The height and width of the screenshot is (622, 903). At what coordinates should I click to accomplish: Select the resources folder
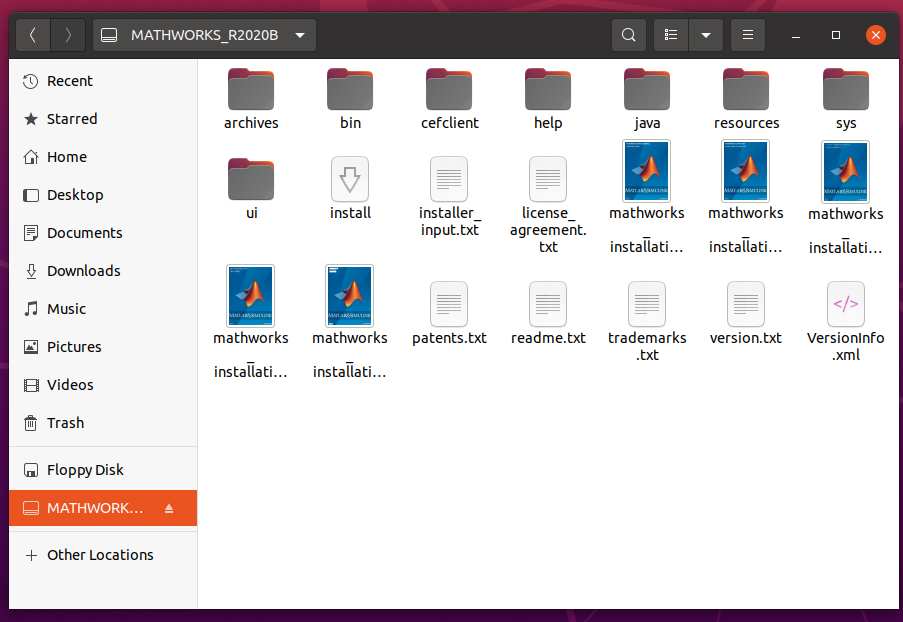(x=746, y=99)
